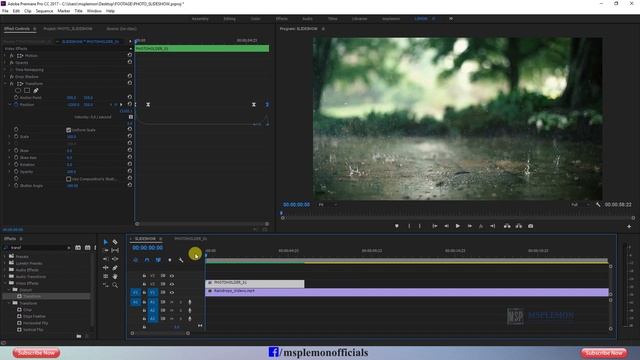Enable Use Composition's Shutter Angle checkbox

click(x=69, y=179)
